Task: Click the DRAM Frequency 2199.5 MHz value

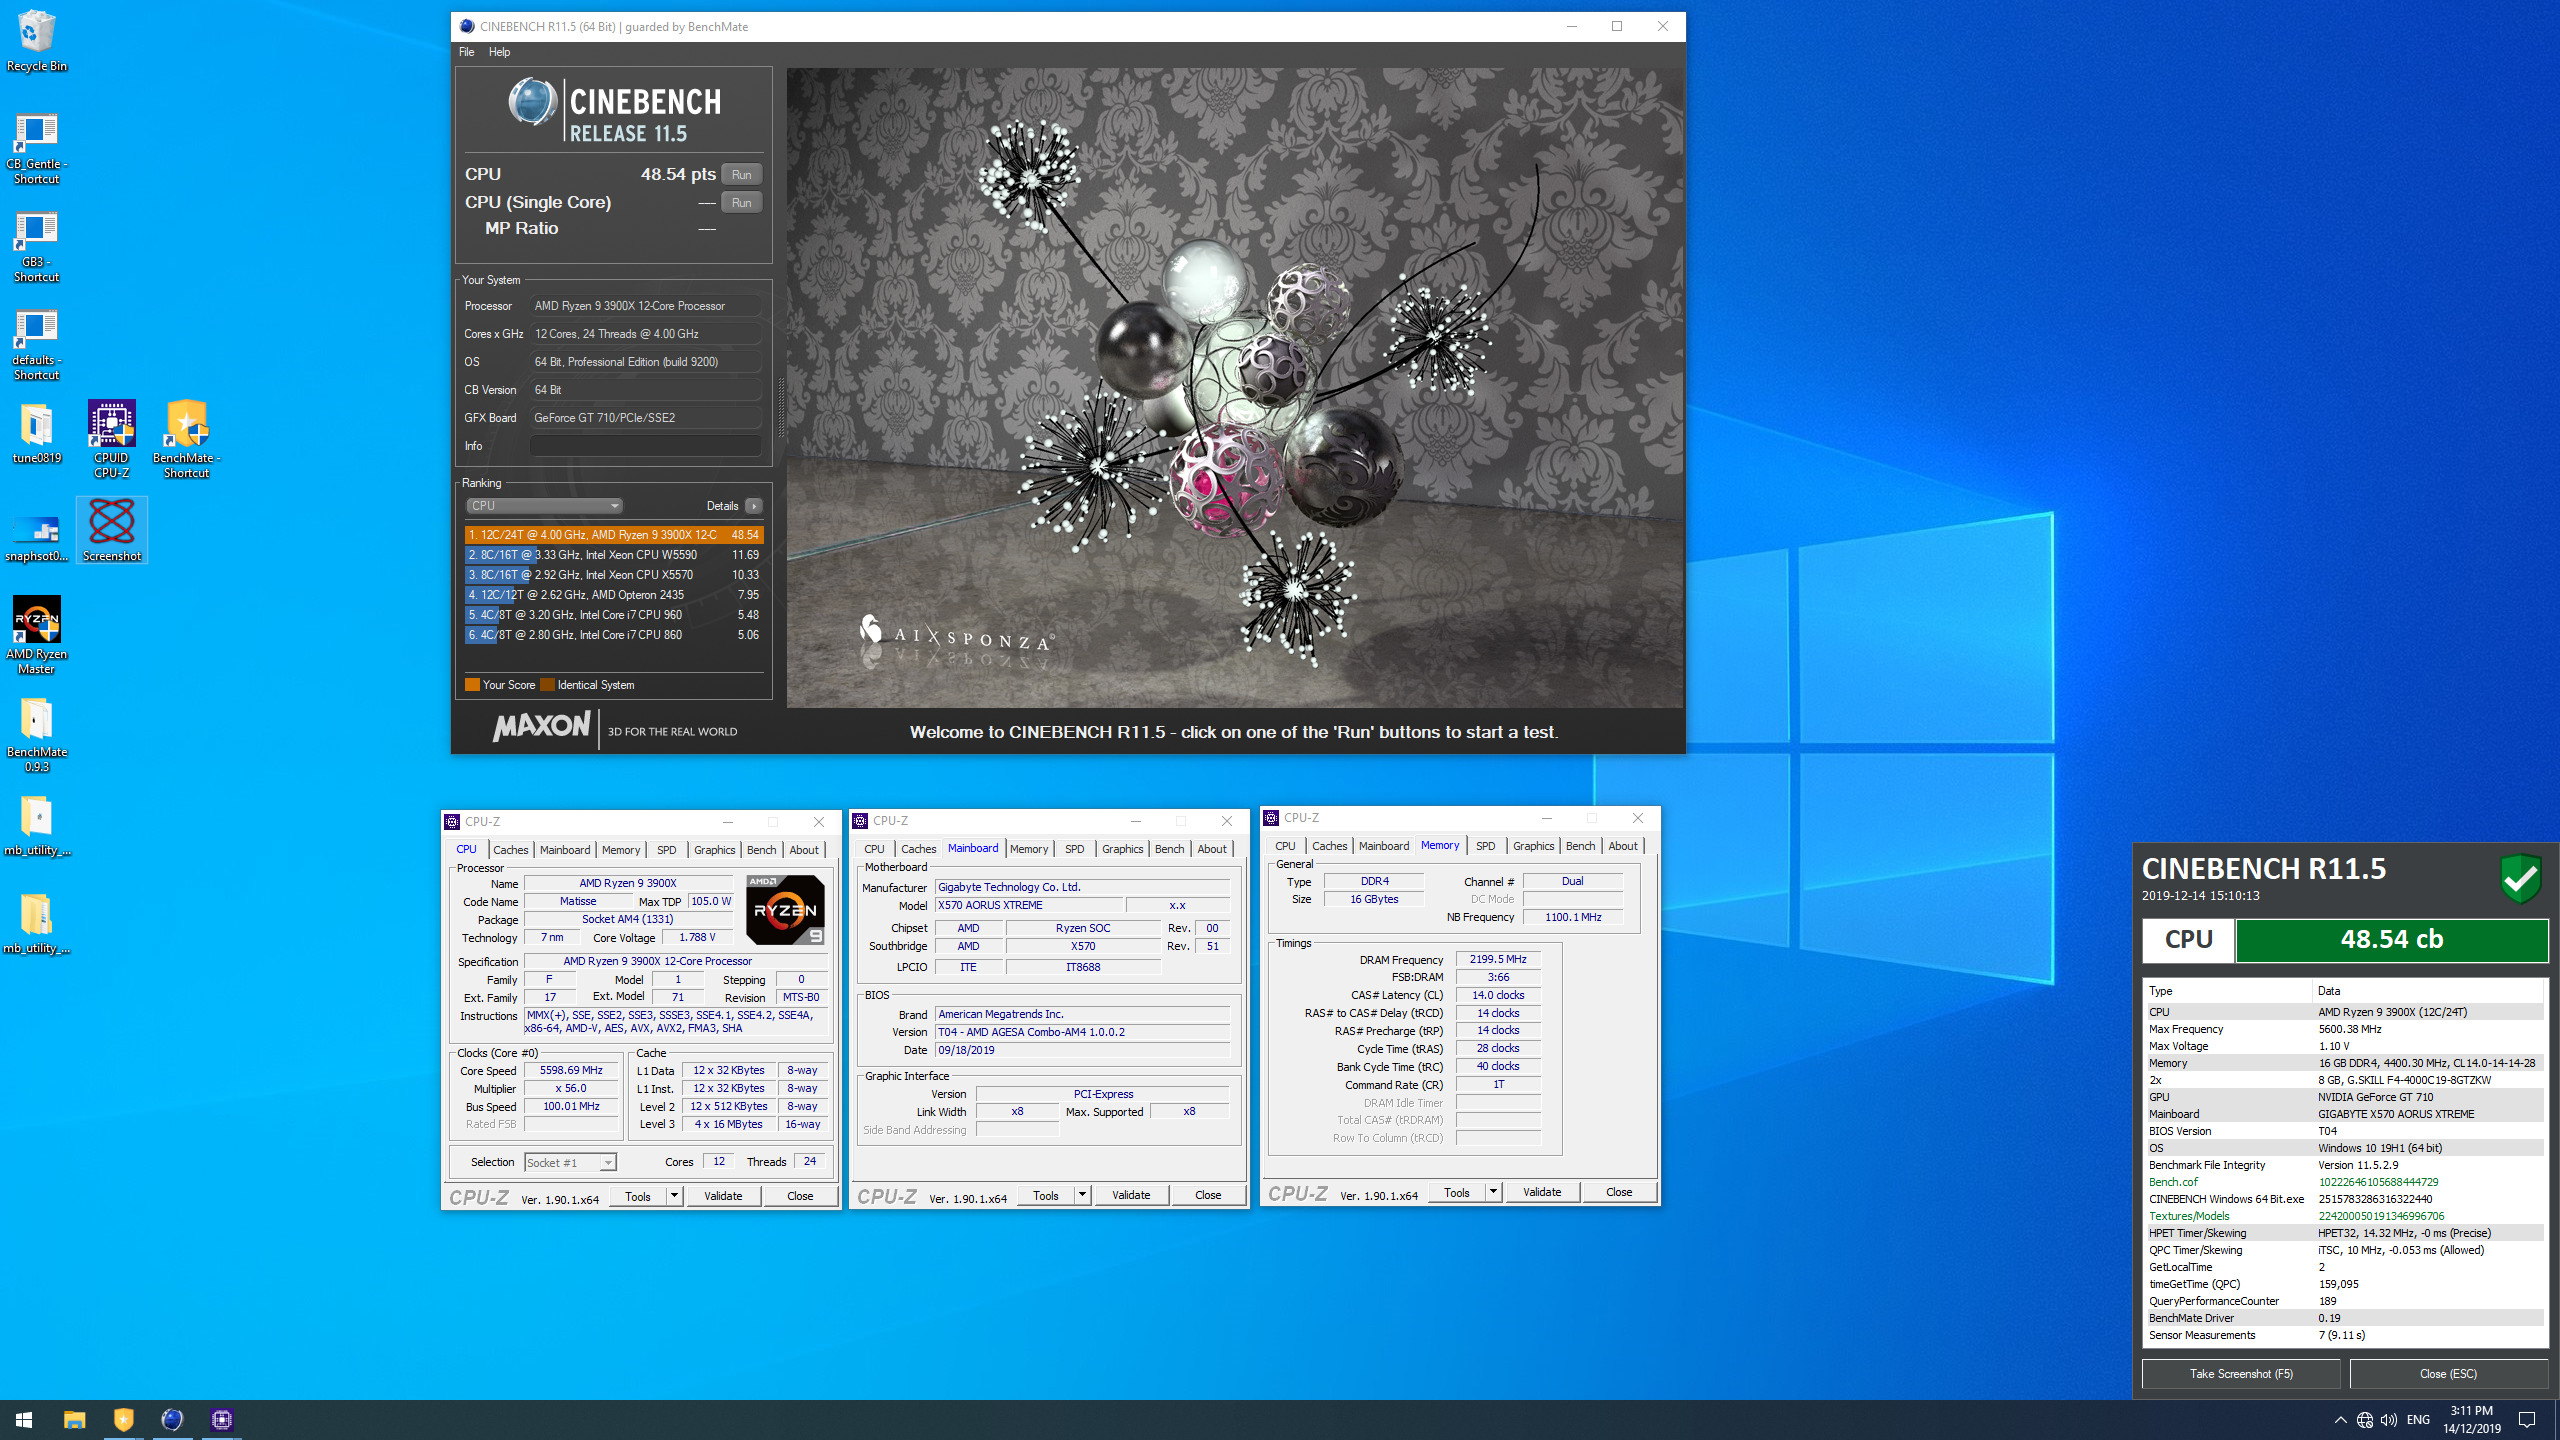Action: tap(1498, 959)
